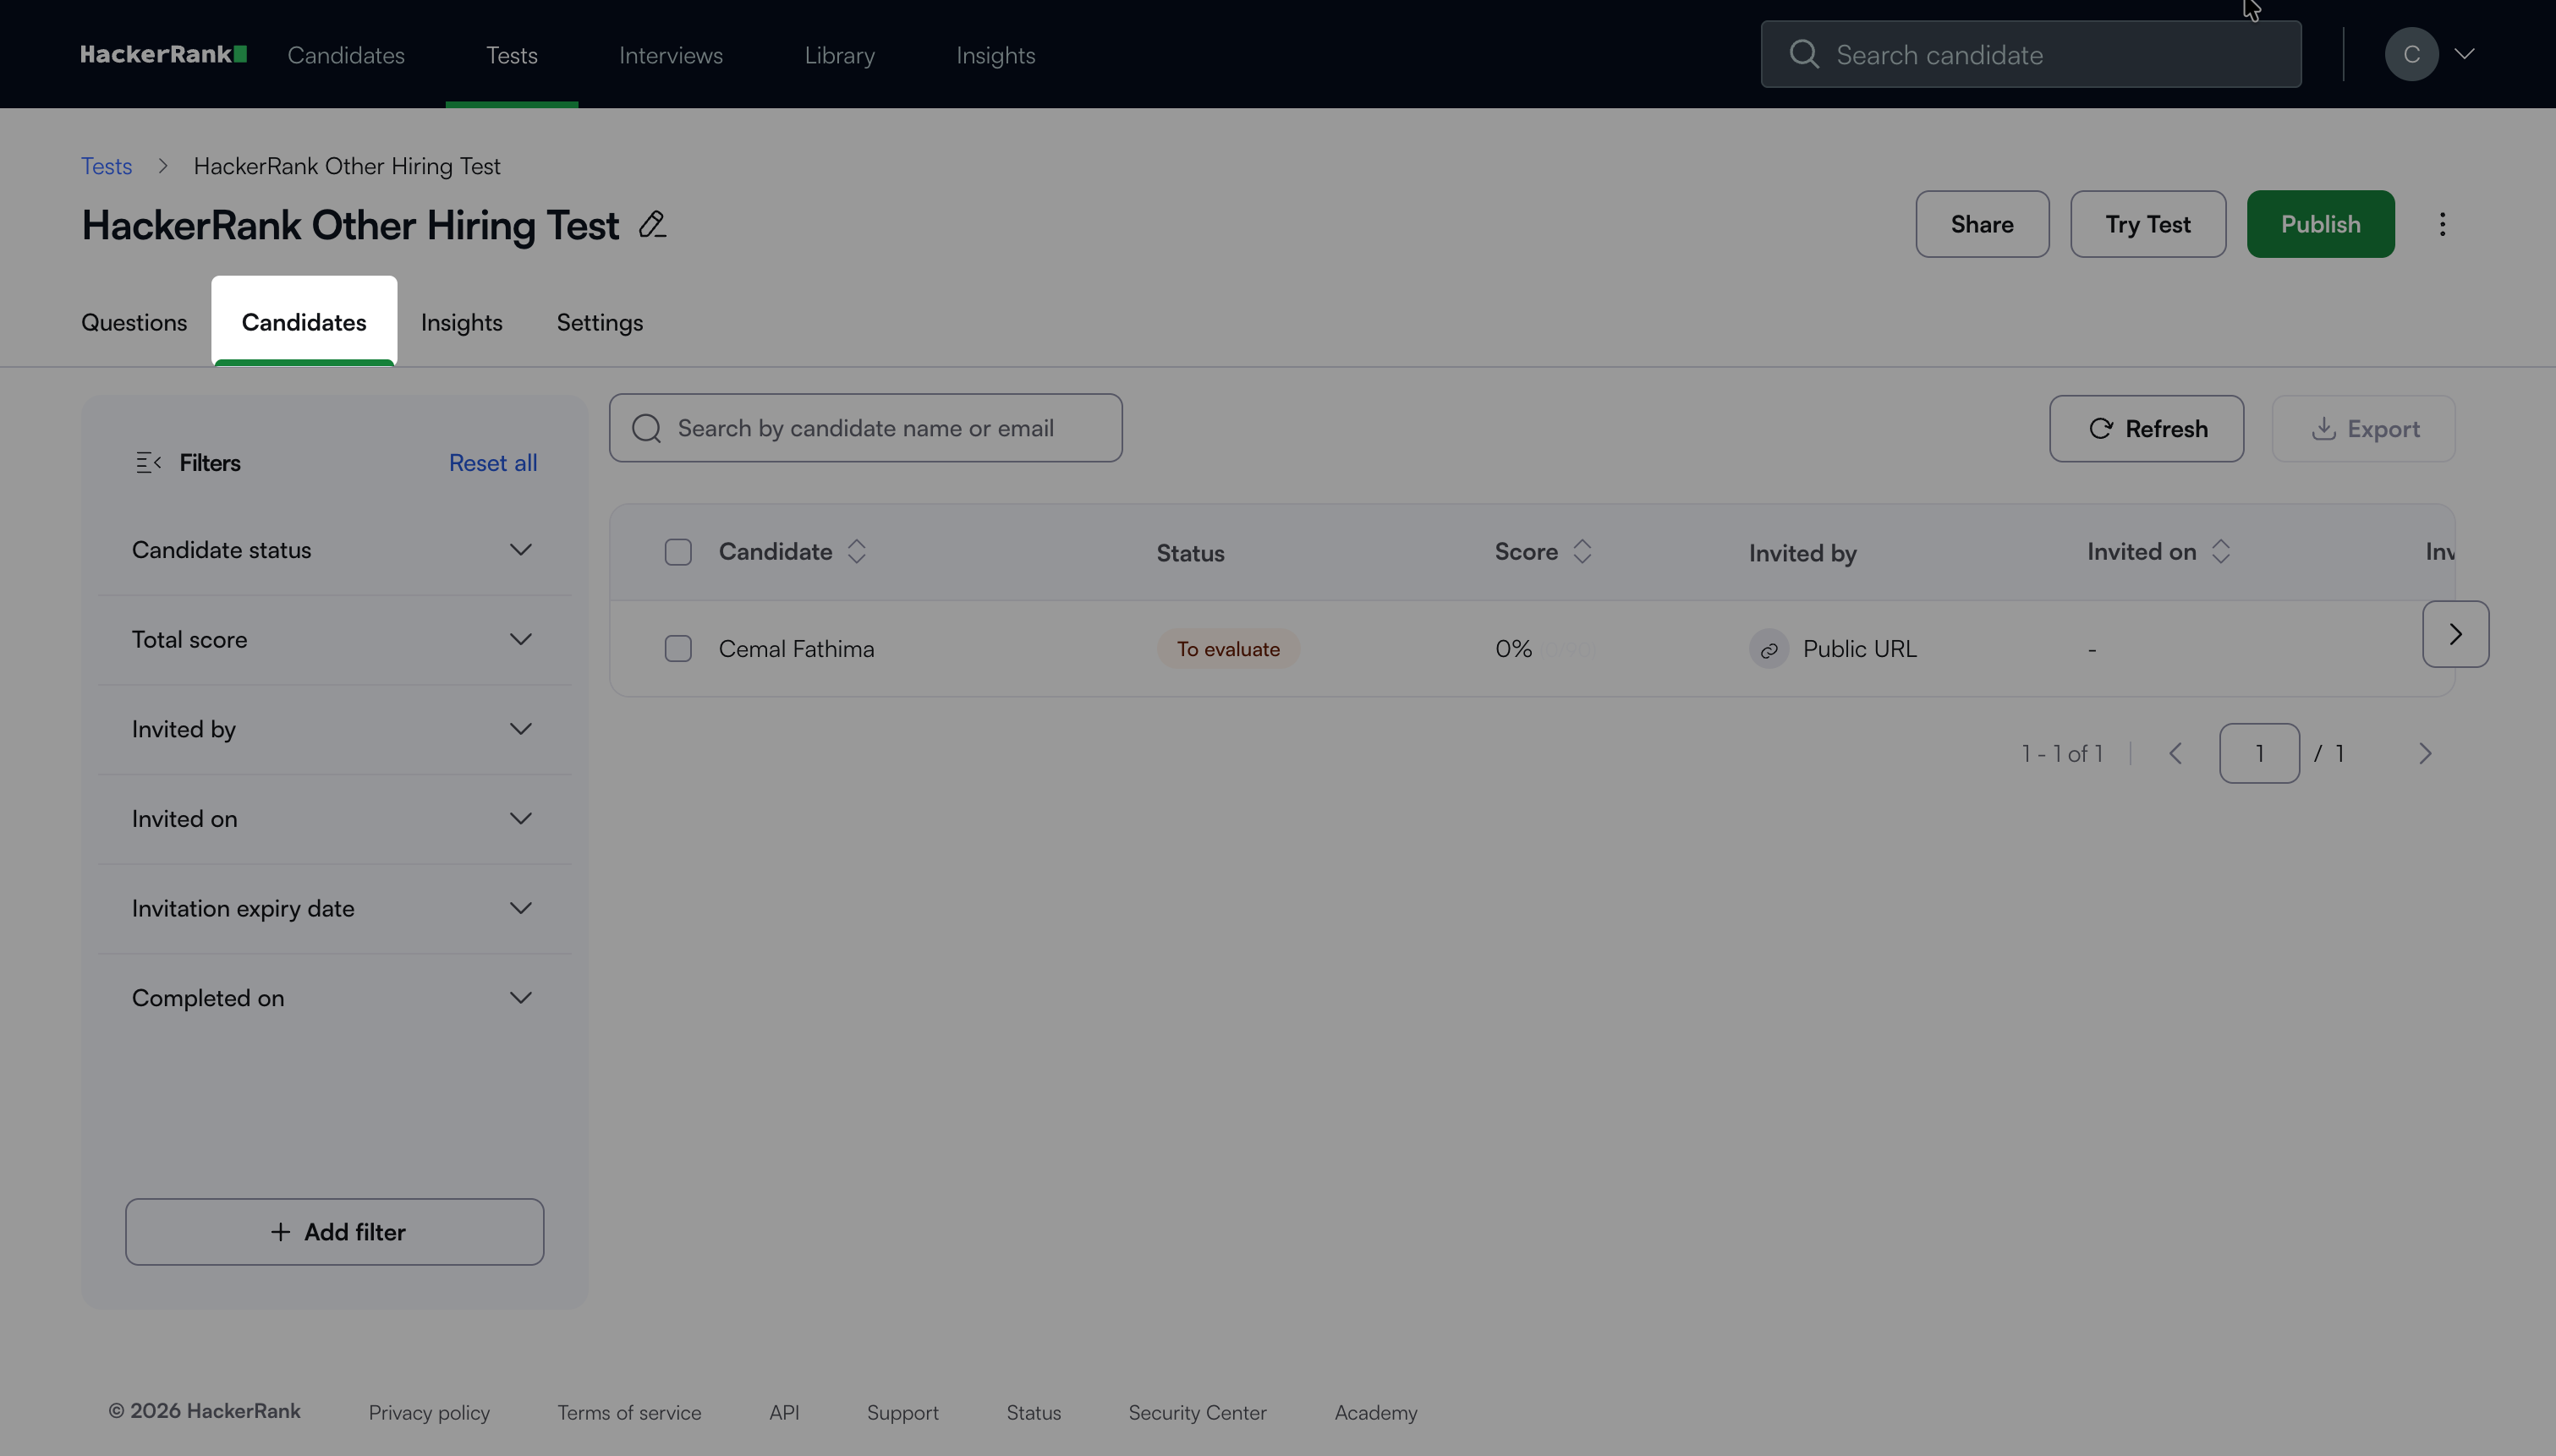Collapse the Filters panel icon
Screen dimensions: 2556x1456
pyautogui.click(x=148, y=462)
